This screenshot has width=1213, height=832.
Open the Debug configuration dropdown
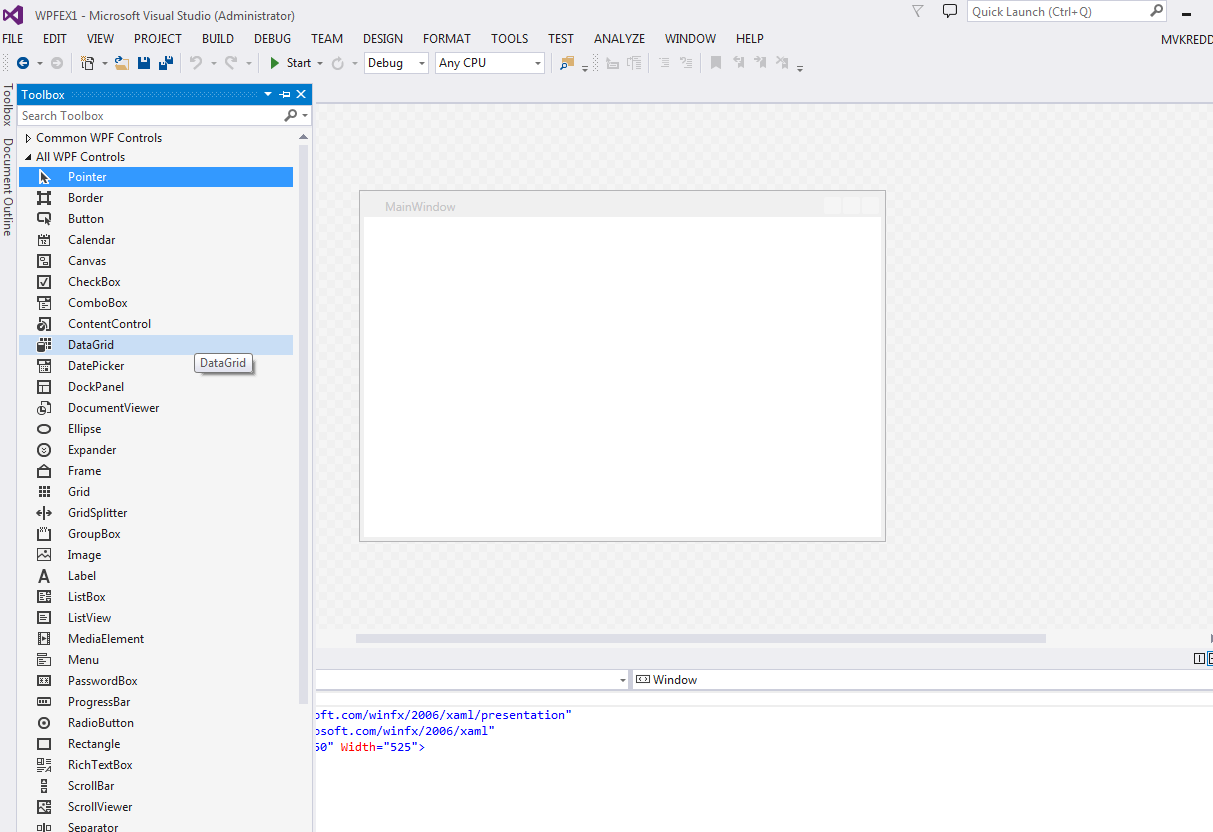coord(420,62)
